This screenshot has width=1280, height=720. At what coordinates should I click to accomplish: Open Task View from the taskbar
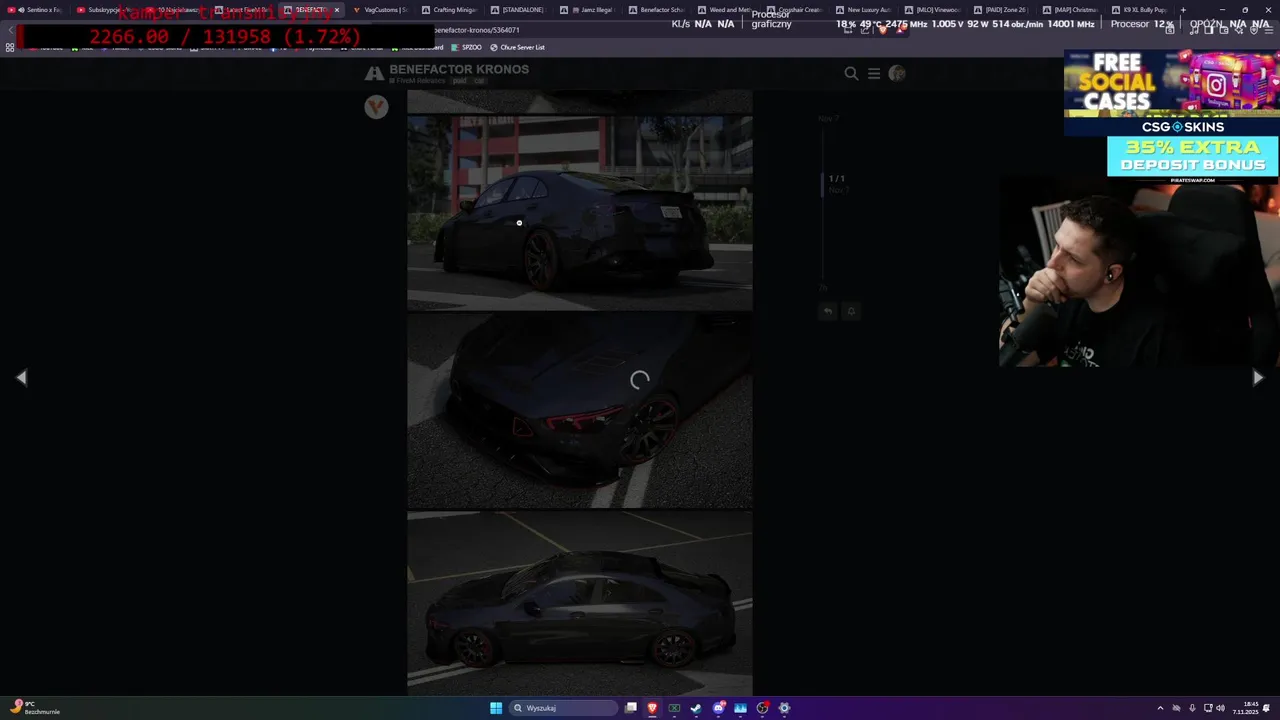[x=631, y=708]
